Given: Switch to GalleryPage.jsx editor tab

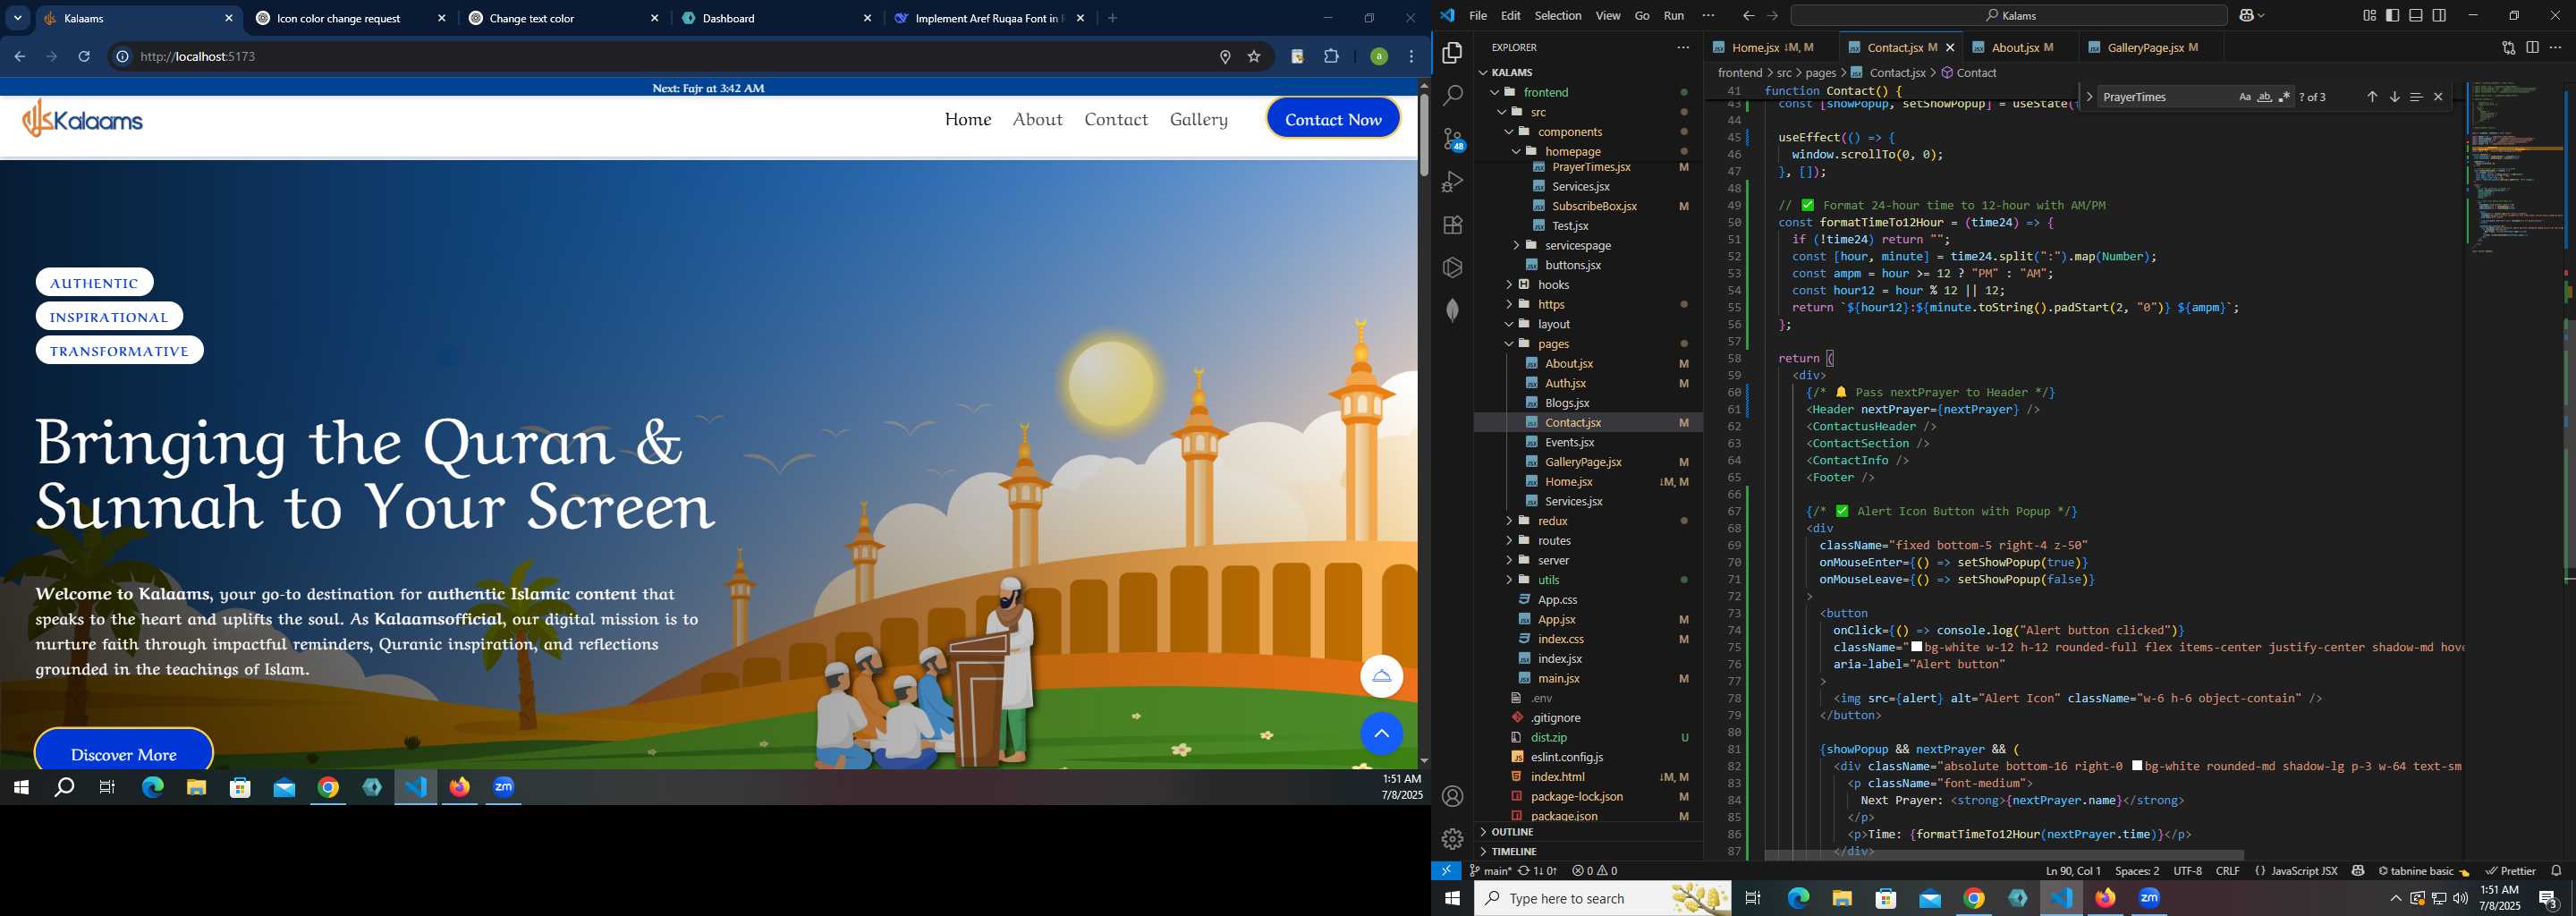Looking at the screenshot, I should [x=2152, y=47].
